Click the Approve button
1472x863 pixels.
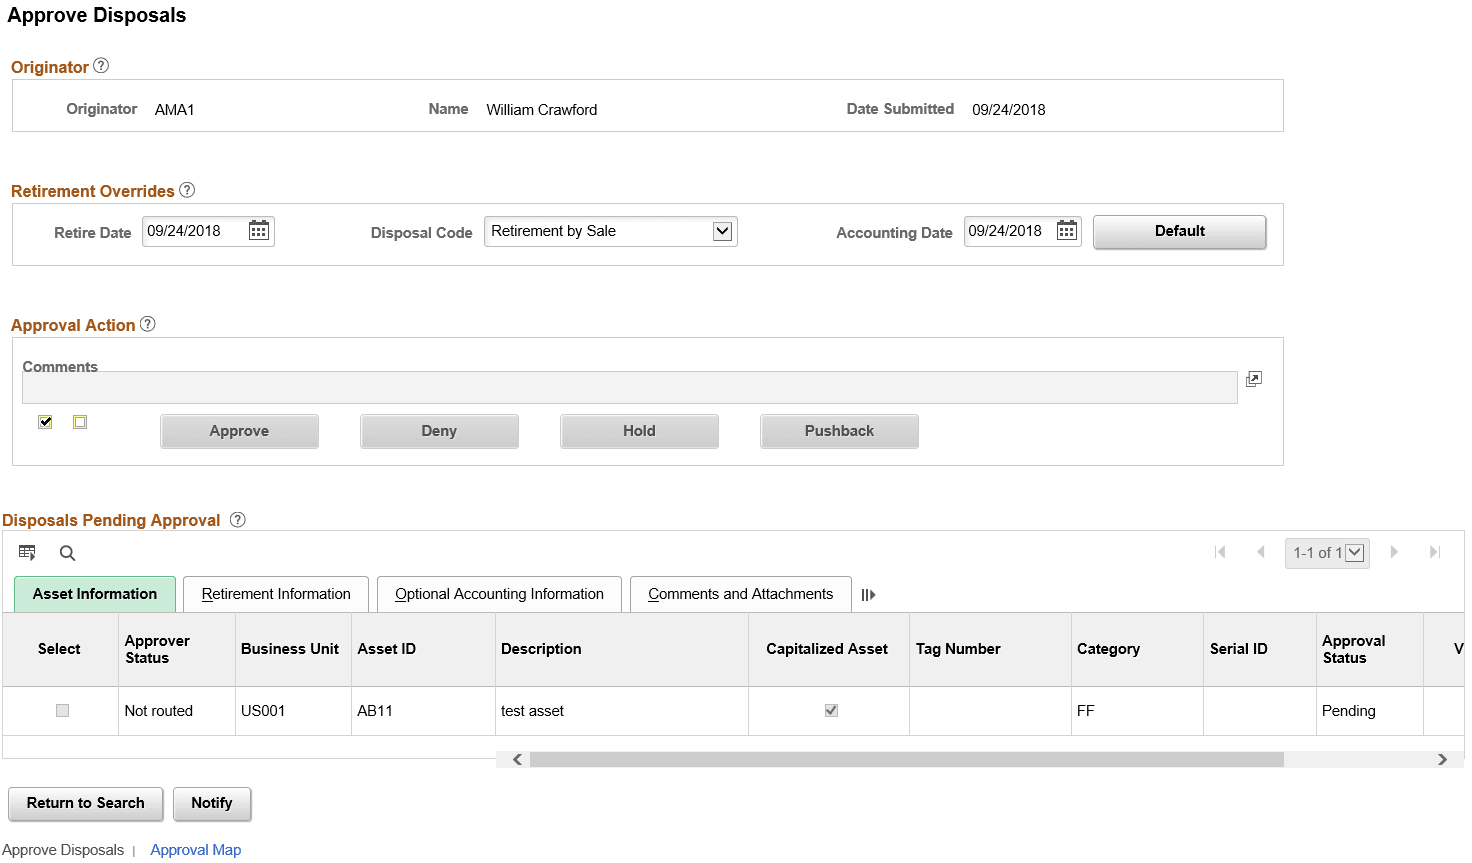[239, 431]
